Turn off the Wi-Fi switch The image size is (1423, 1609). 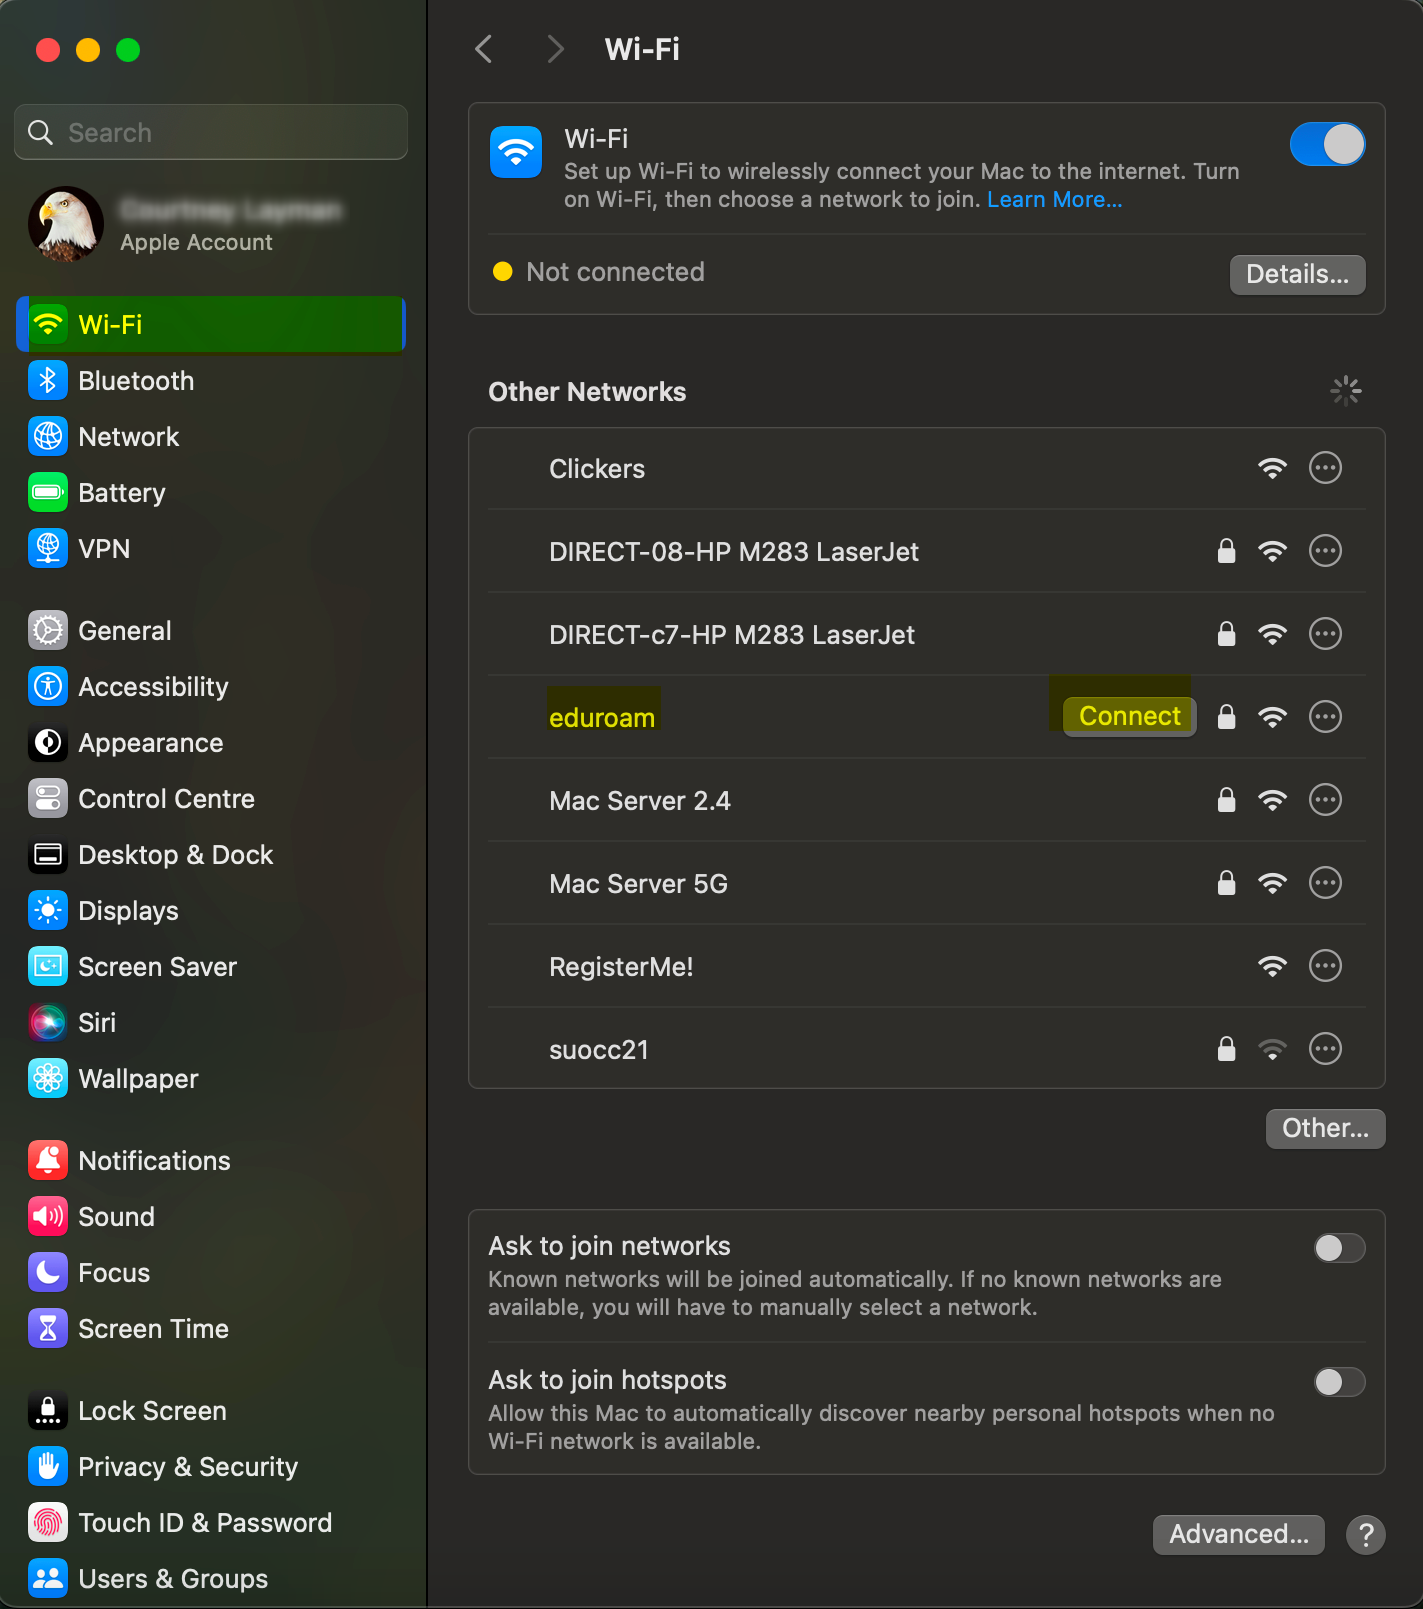point(1327,144)
